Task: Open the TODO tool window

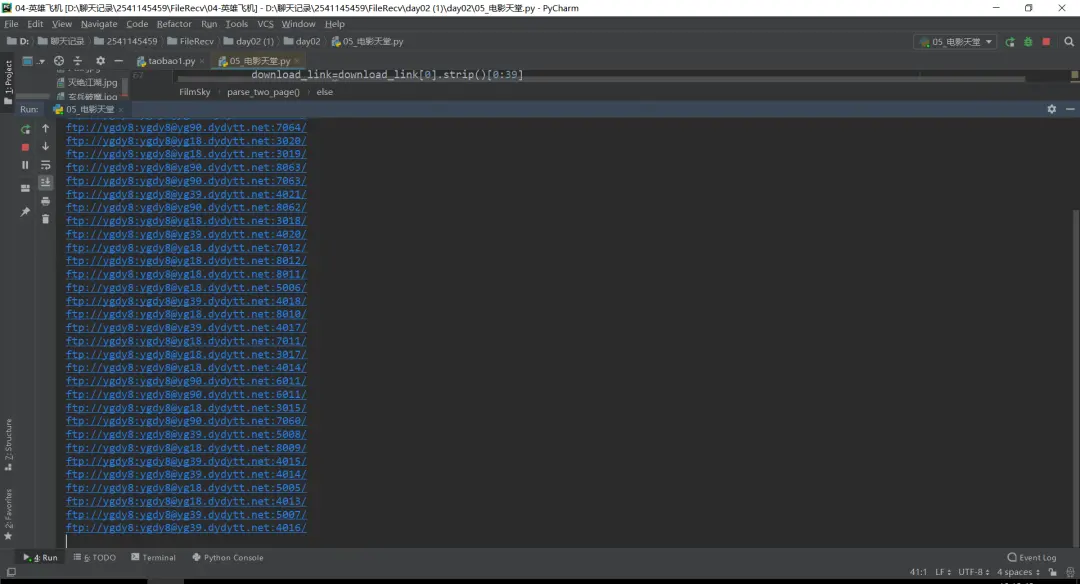Action: click(x=94, y=557)
